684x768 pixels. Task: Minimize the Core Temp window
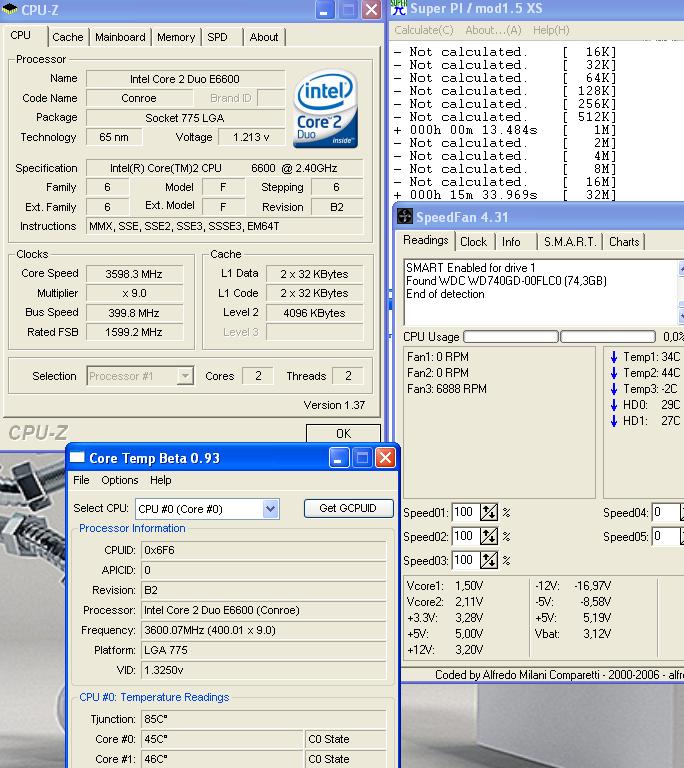coord(339,458)
